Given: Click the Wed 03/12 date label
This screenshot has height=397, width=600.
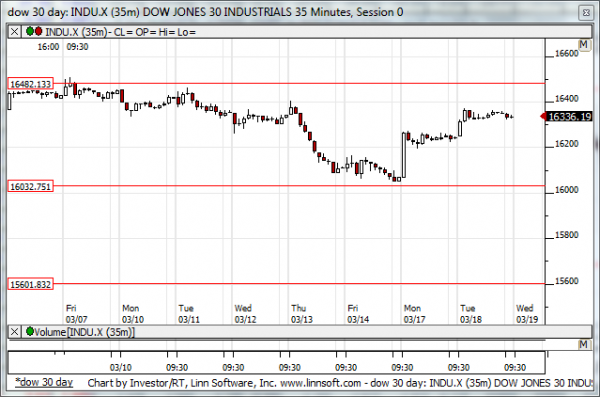Looking at the screenshot, I should pyautogui.click(x=245, y=314).
